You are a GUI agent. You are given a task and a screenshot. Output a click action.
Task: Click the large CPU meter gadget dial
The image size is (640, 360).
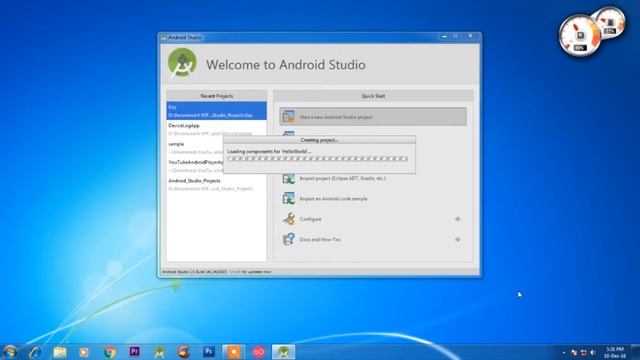coord(580,36)
